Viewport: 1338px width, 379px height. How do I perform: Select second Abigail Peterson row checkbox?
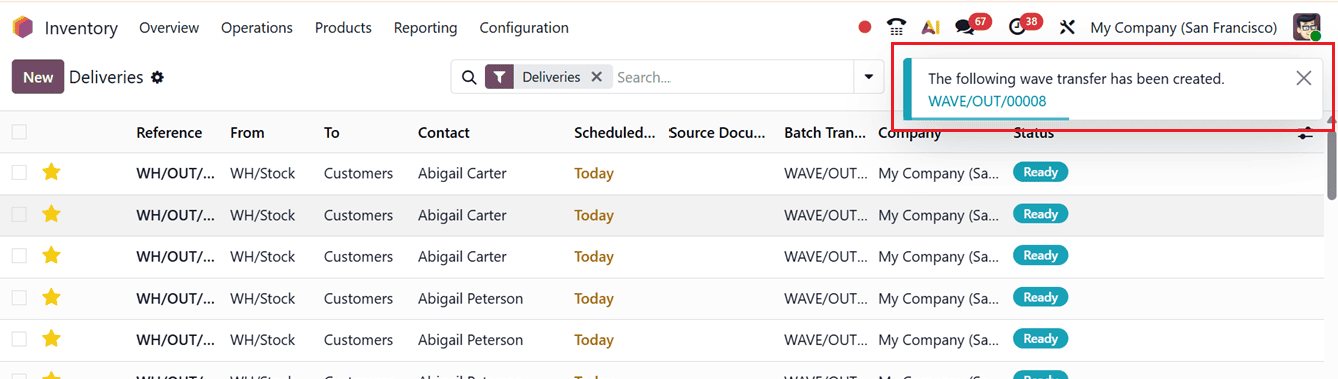19,340
